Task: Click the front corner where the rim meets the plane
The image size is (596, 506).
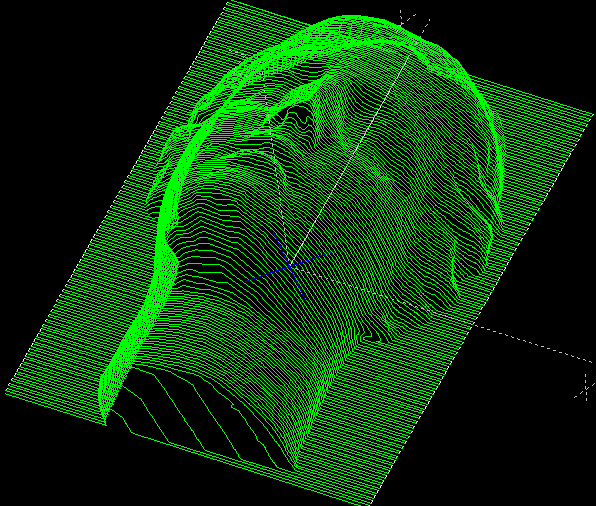Action: (106, 420)
